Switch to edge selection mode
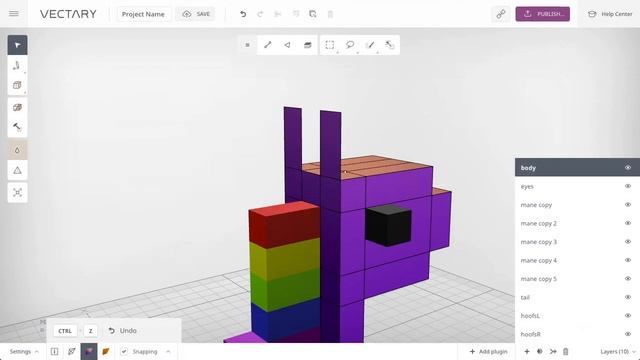Viewport: 640px width, 360px height. [268, 45]
